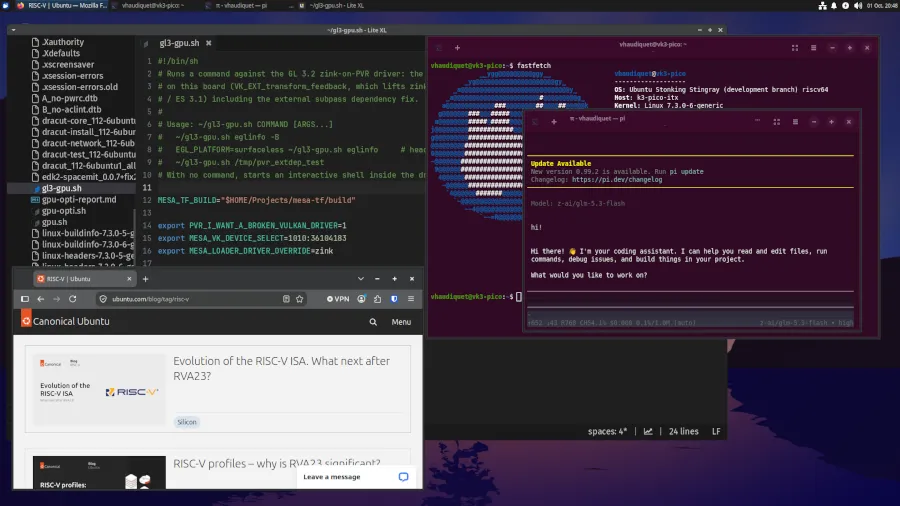This screenshot has width=900, height=506.
Task: Select A_no-pwrc.dtb in the file tree
Action: click(x=69, y=98)
